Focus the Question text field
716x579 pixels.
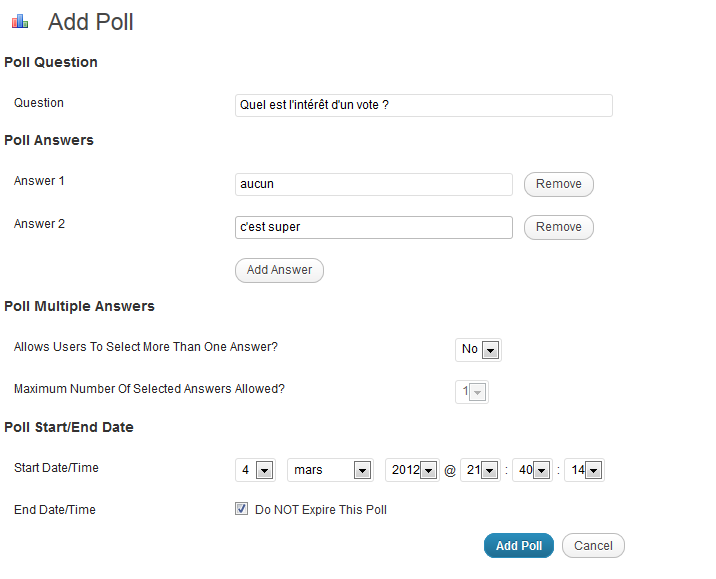[424, 105]
